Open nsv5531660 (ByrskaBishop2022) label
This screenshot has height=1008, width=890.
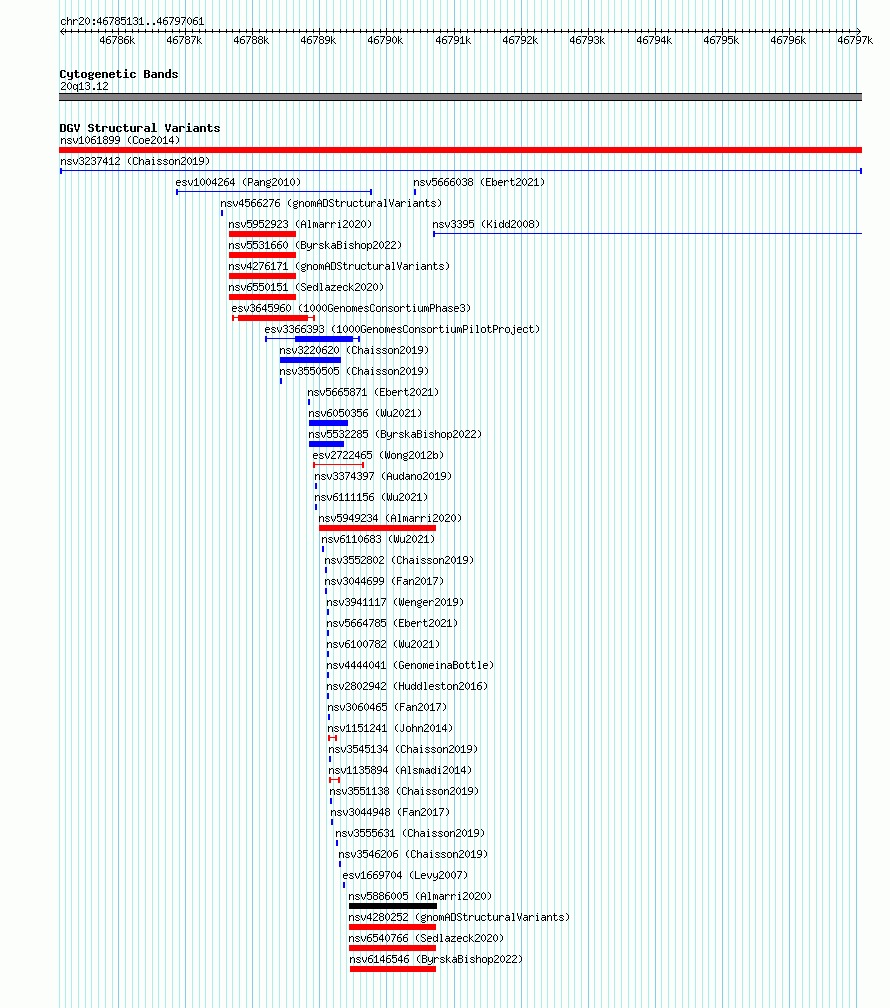(x=315, y=246)
